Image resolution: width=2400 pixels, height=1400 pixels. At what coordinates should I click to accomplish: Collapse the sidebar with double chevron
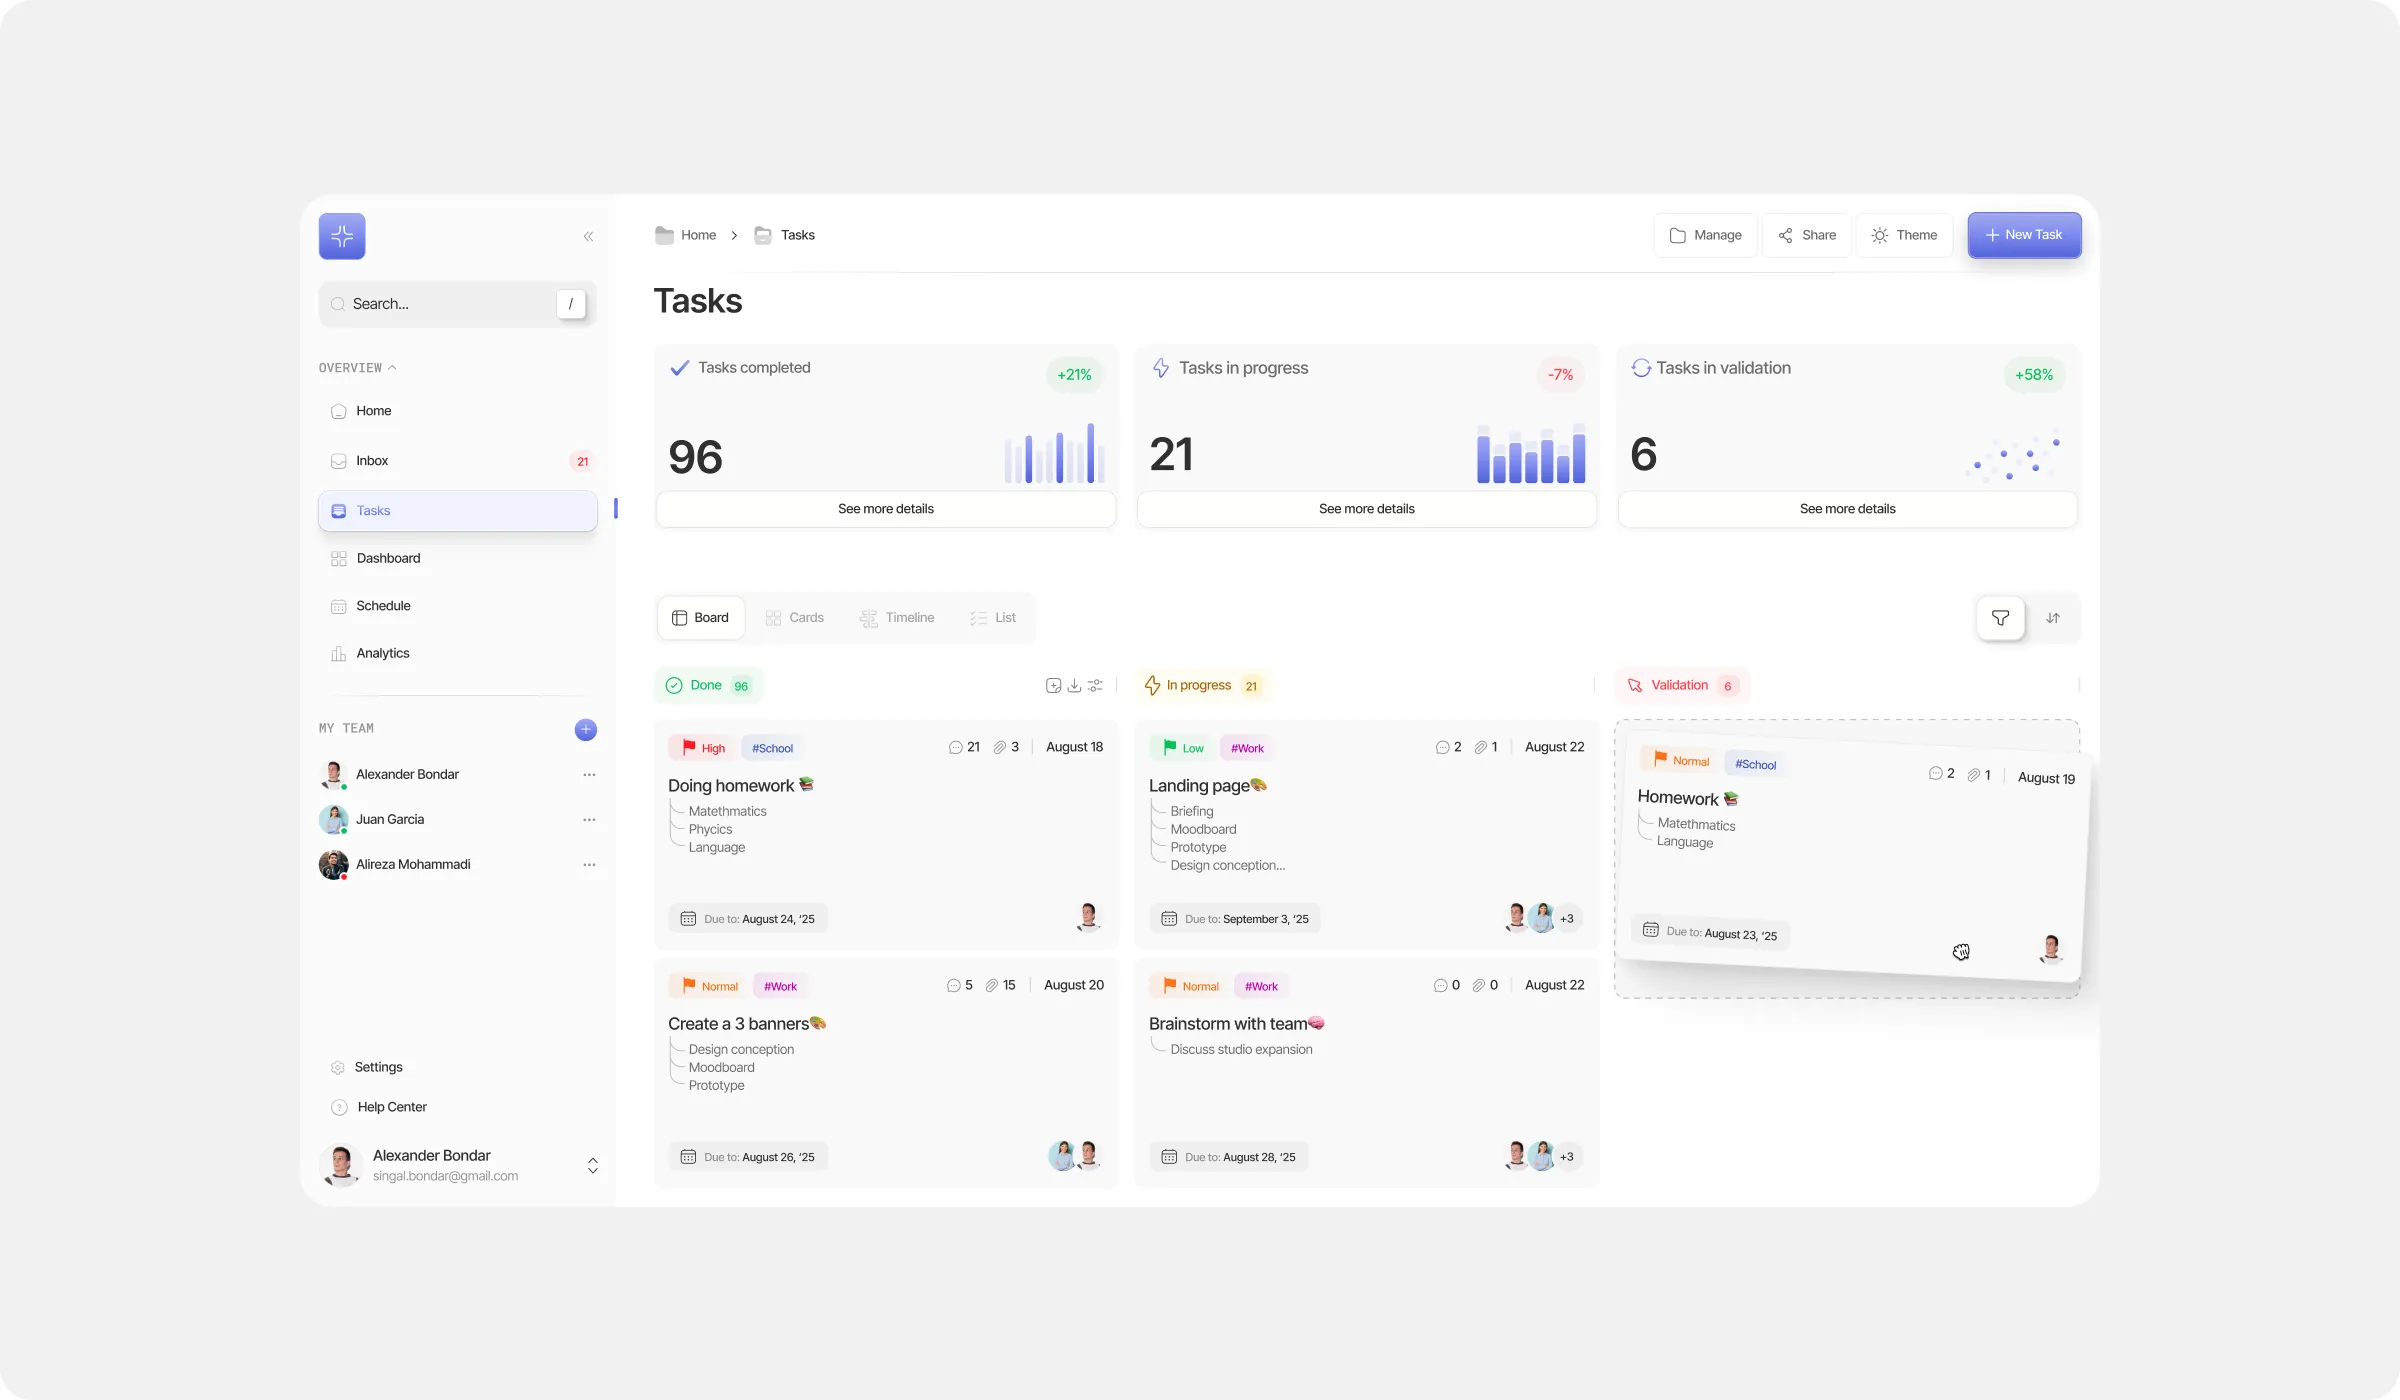click(588, 236)
